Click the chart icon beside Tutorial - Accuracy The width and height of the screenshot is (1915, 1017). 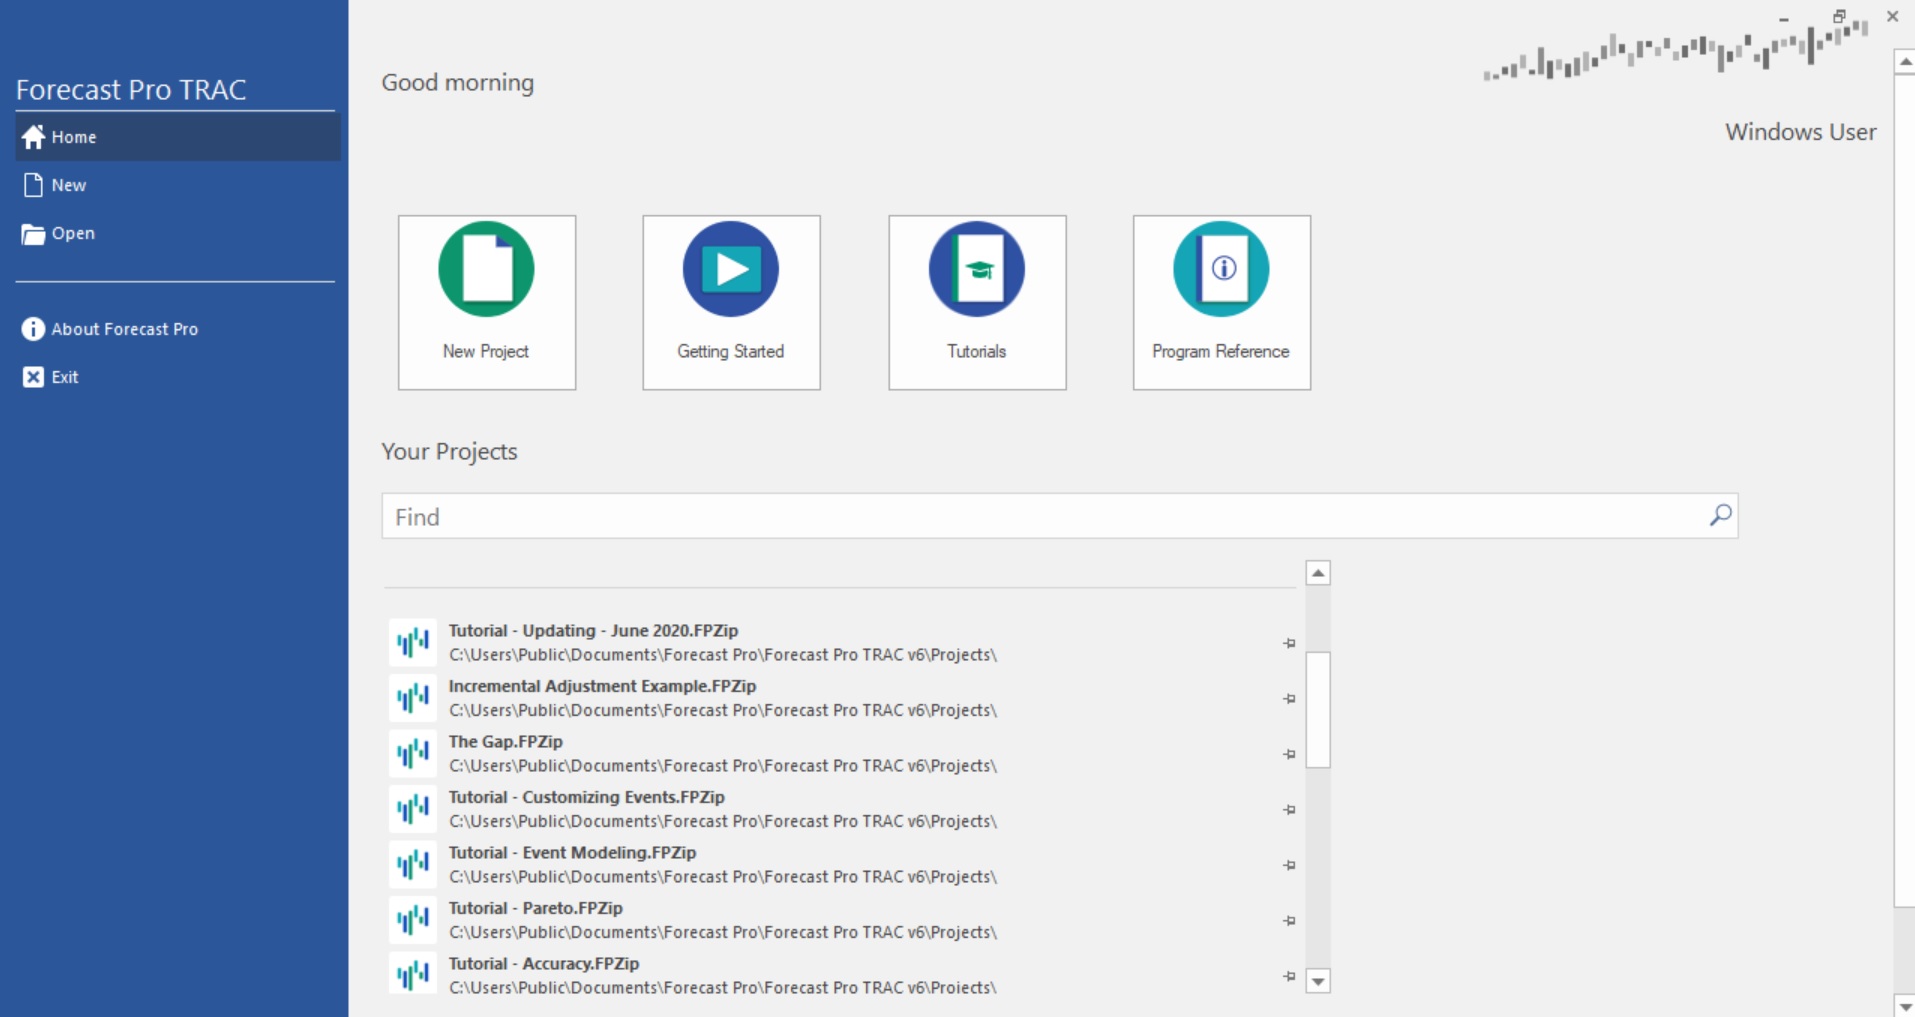[x=413, y=975]
